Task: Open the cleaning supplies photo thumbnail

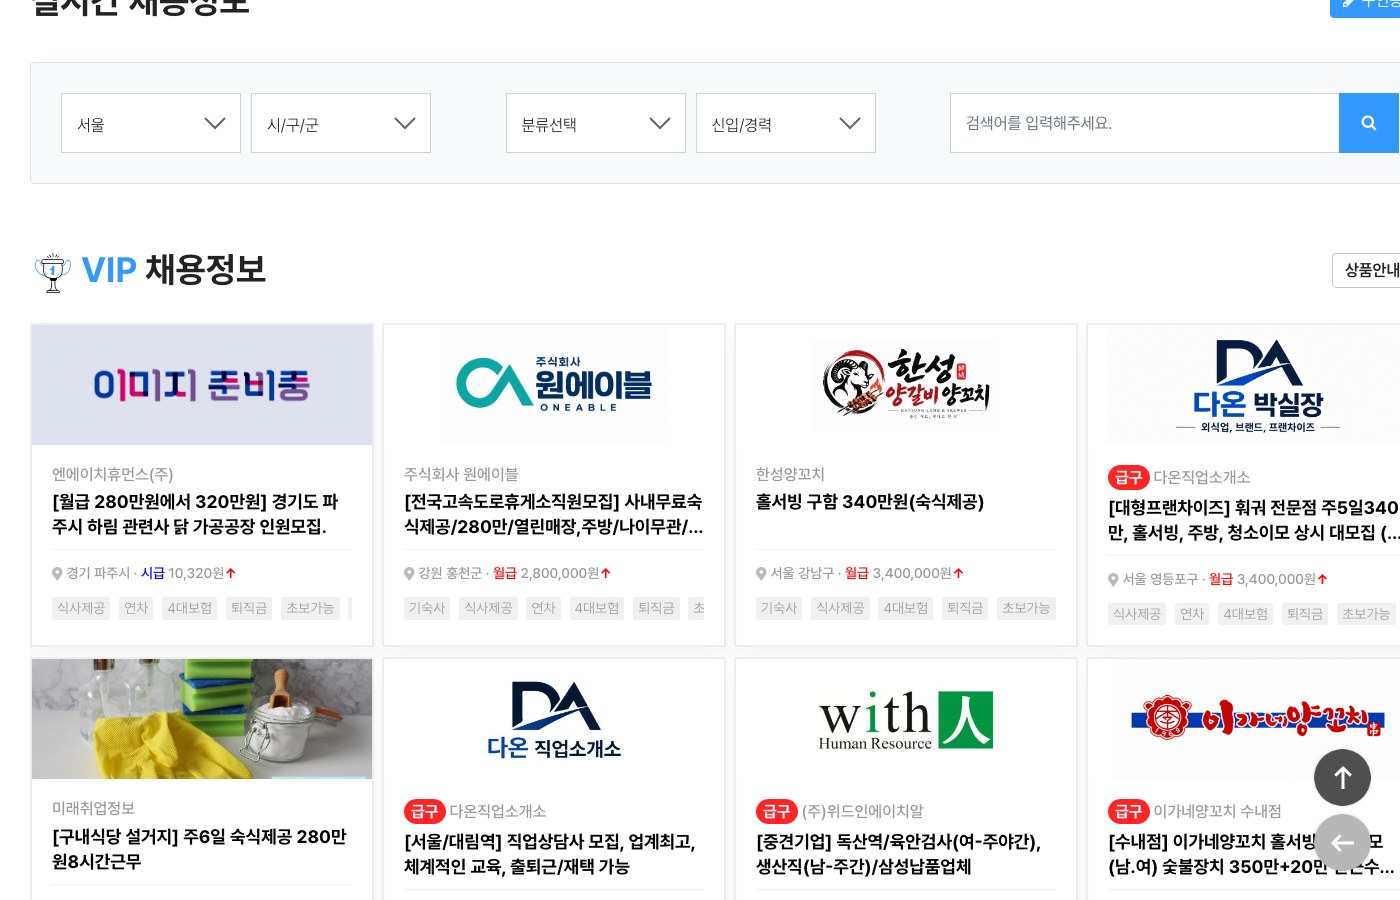Action: click(202, 719)
